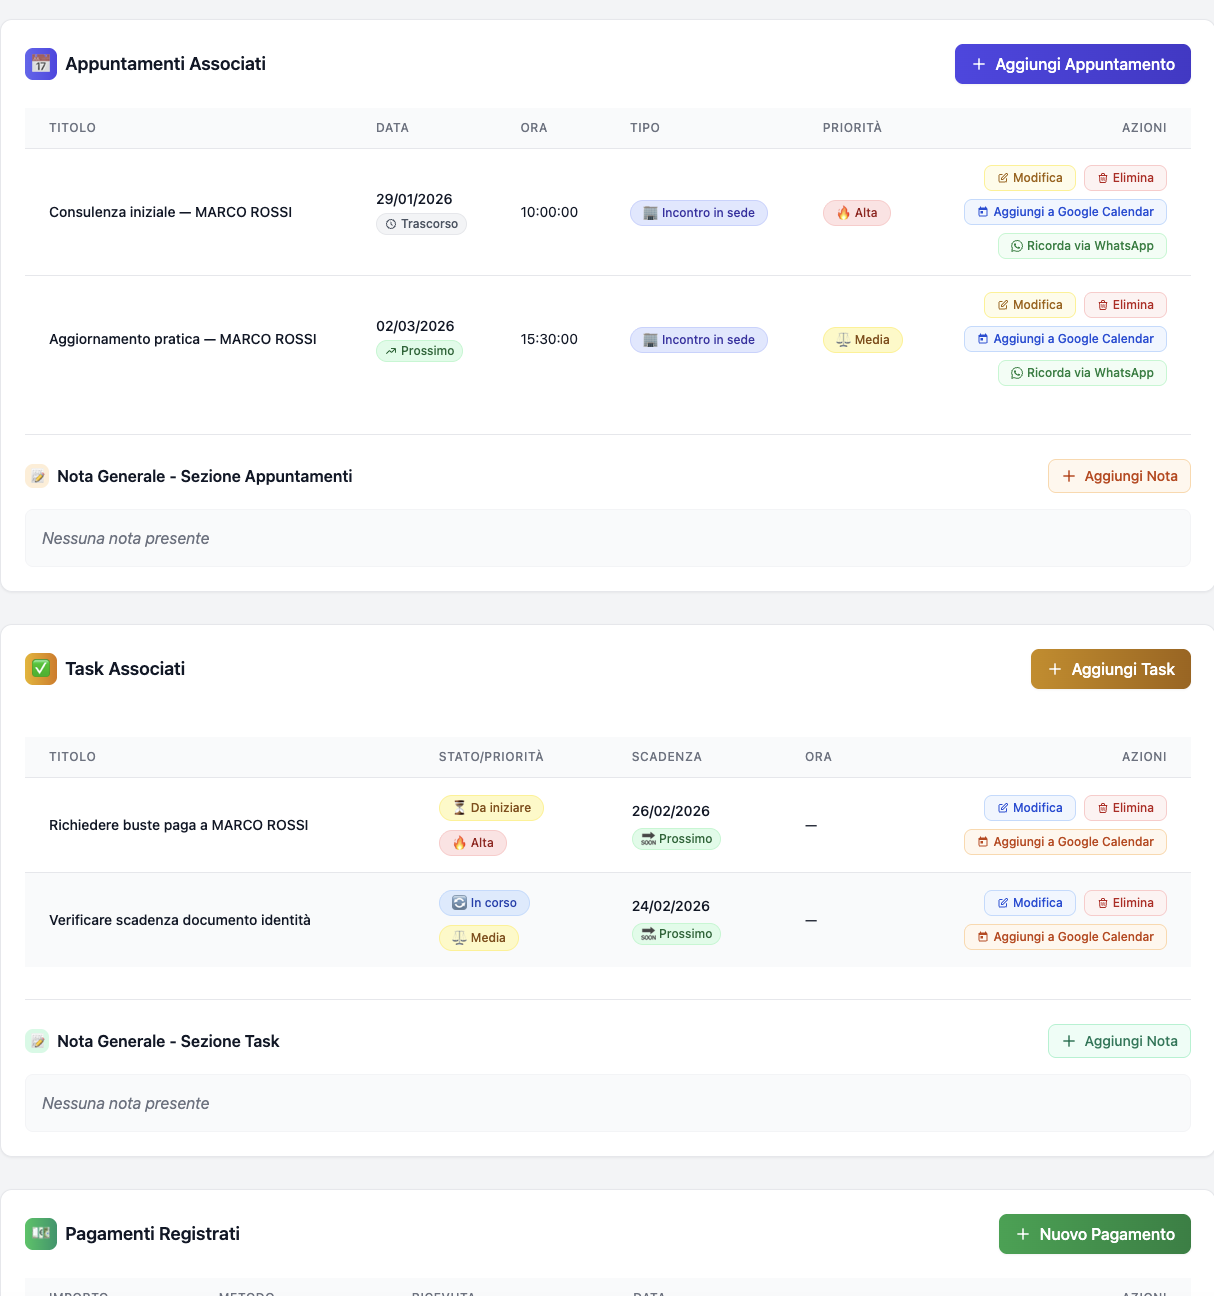Click the fire Alta priority badge for Consulenza iniziale

click(857, 213)
